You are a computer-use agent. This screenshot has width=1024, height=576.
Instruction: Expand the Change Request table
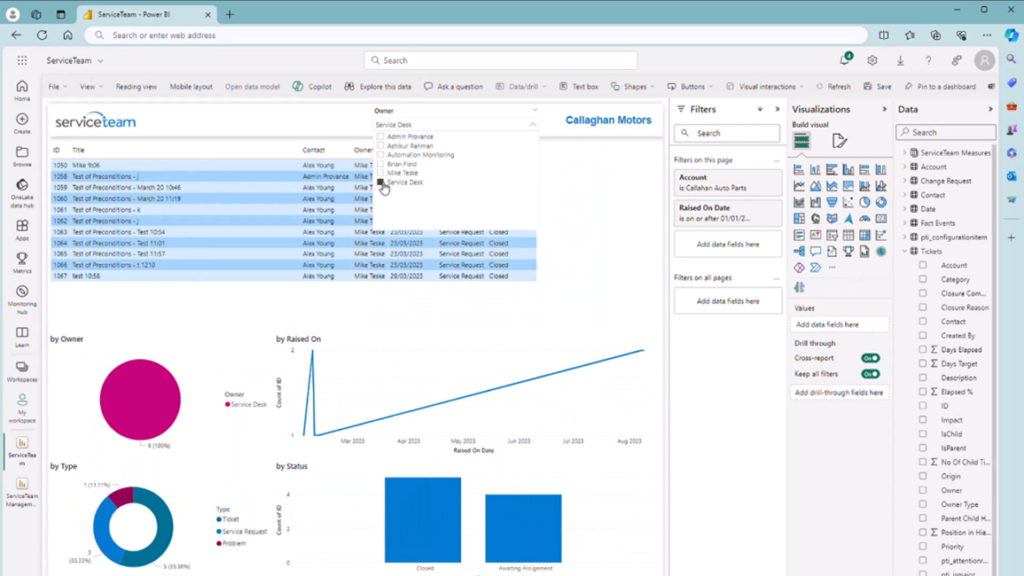904,181
